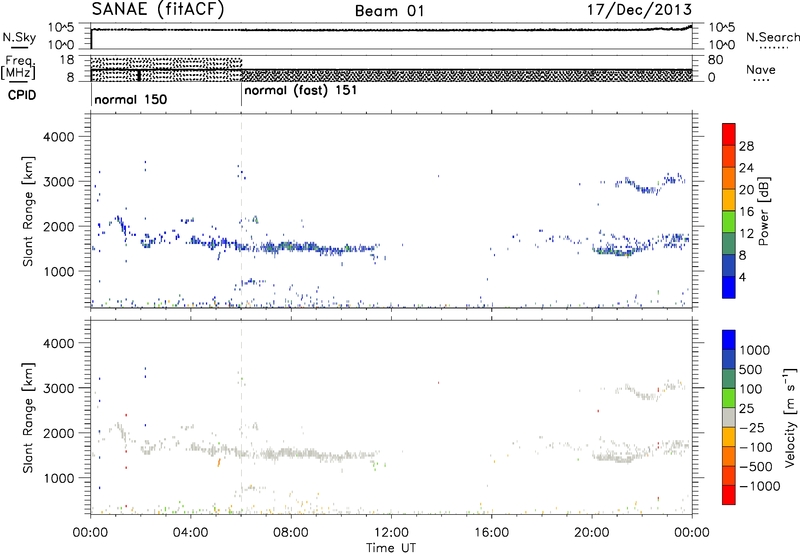800x554 pixels.
Task: Click the 'normal (fast) 151' CPID annotation
Action: [301, 91]
